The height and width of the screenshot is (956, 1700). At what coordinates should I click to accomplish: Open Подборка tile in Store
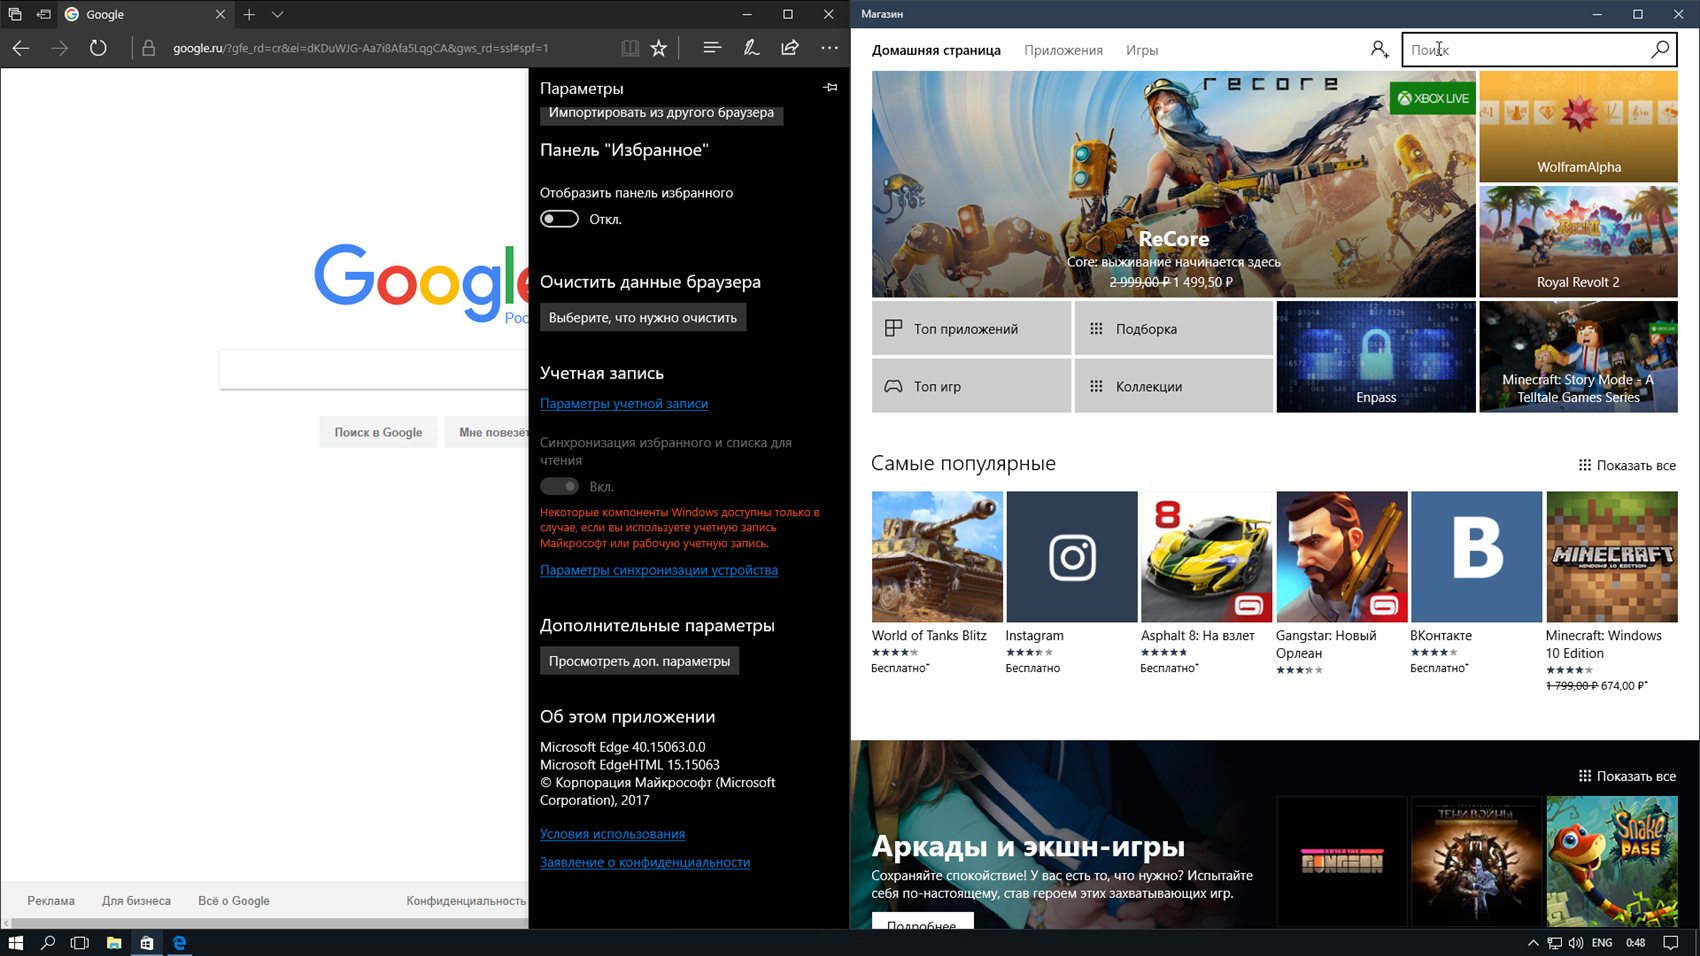1174,328
